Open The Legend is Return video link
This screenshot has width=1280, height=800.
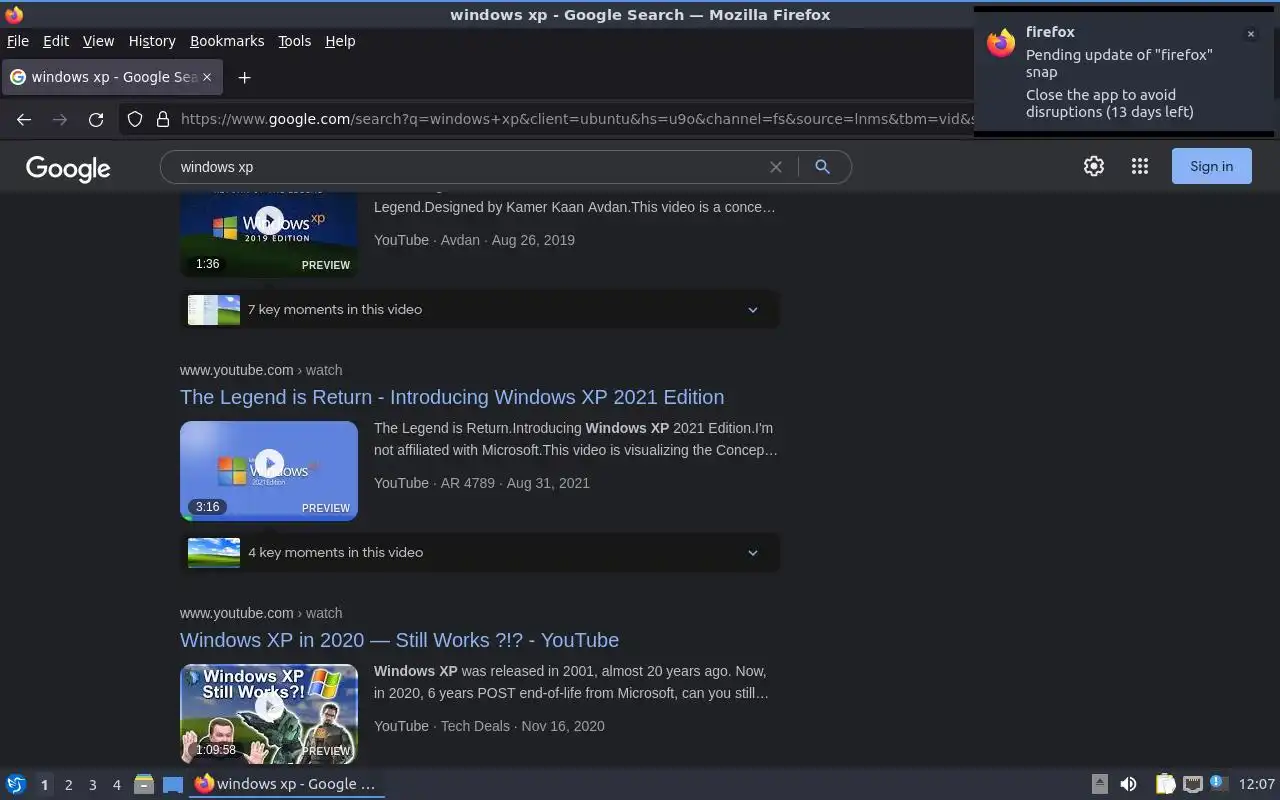(x=452, y=397)
